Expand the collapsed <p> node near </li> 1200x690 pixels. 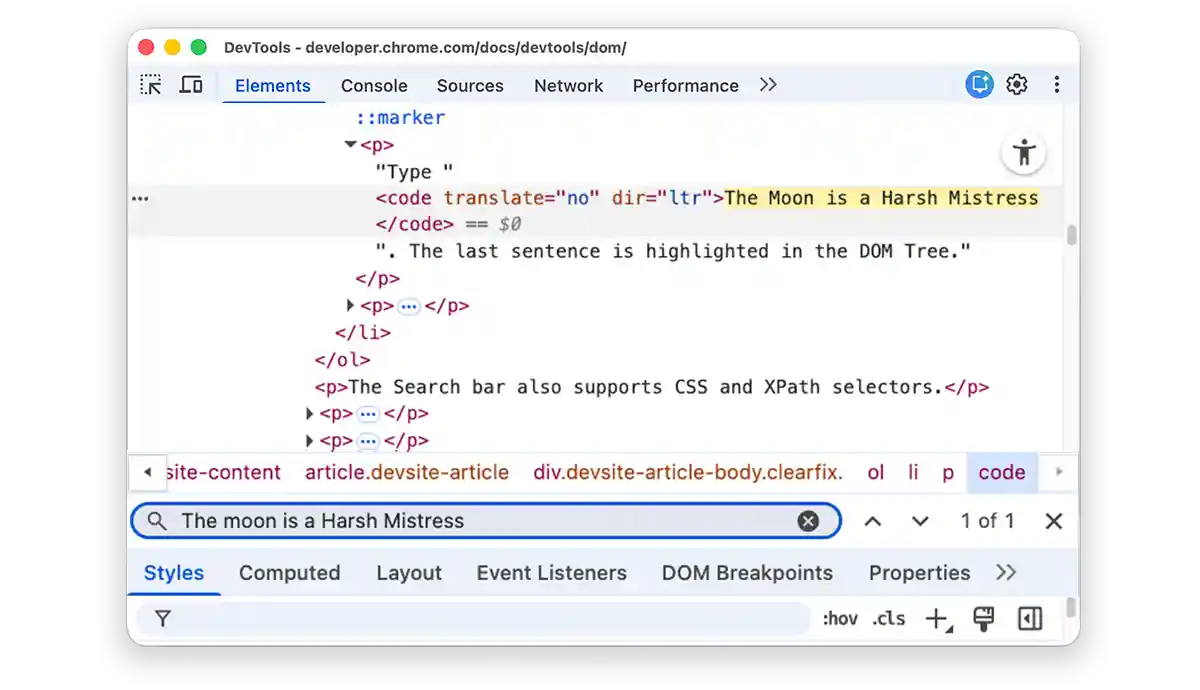(348, 306)
